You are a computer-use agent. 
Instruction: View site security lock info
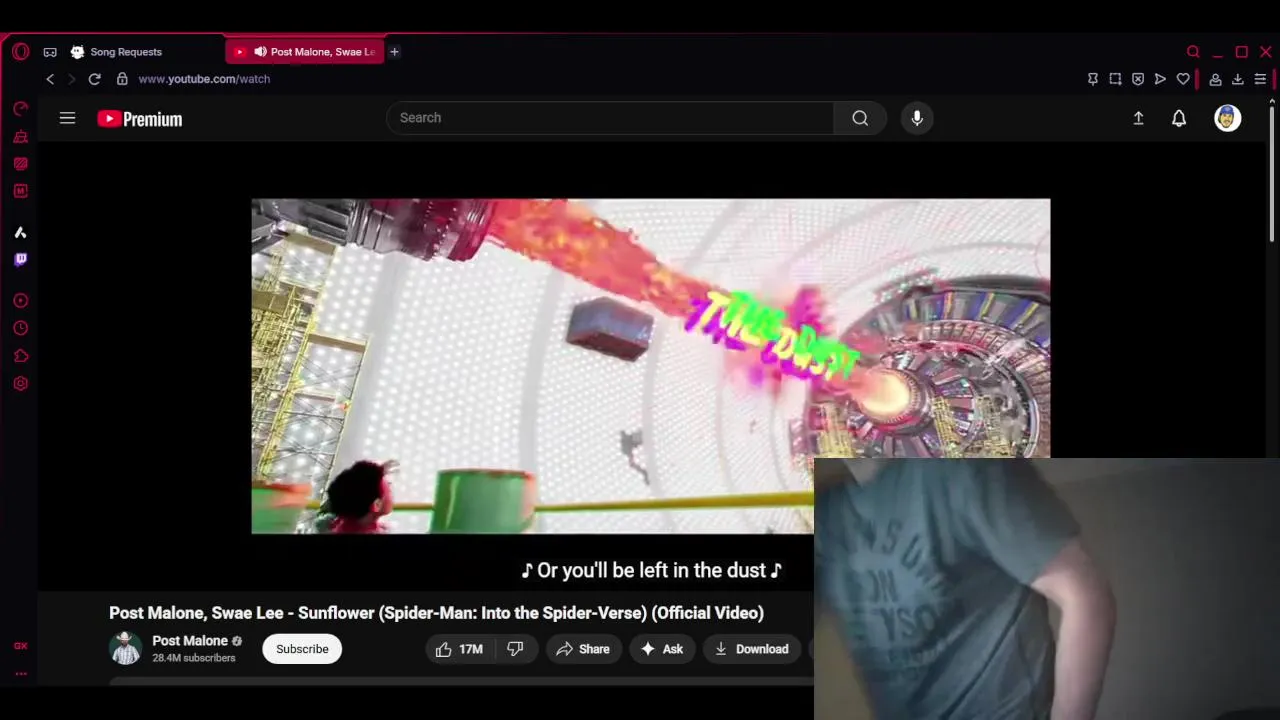(122, 79)
